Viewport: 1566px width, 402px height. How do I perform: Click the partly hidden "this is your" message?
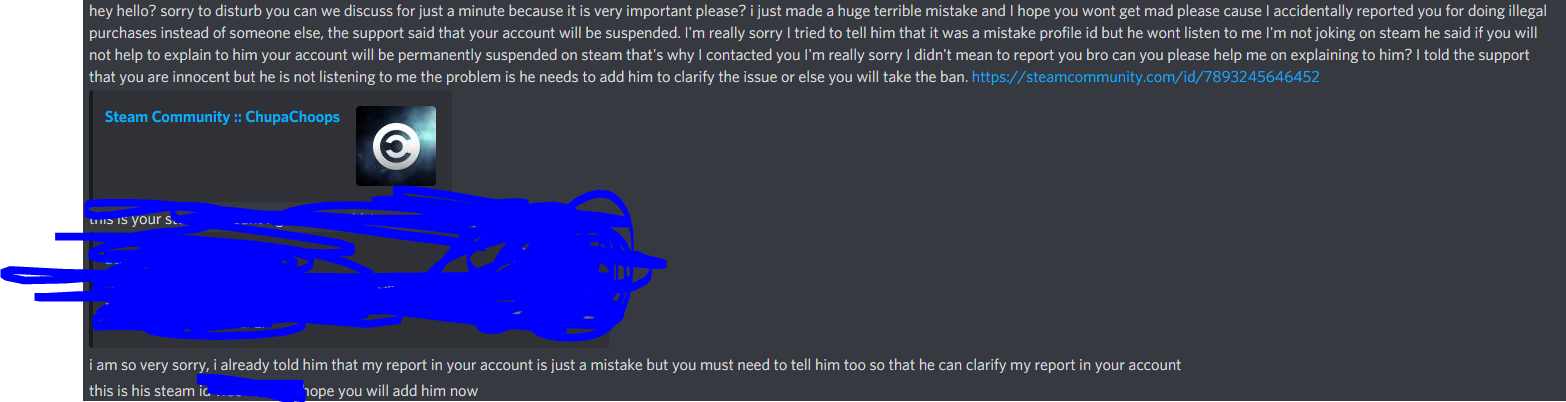130,221
